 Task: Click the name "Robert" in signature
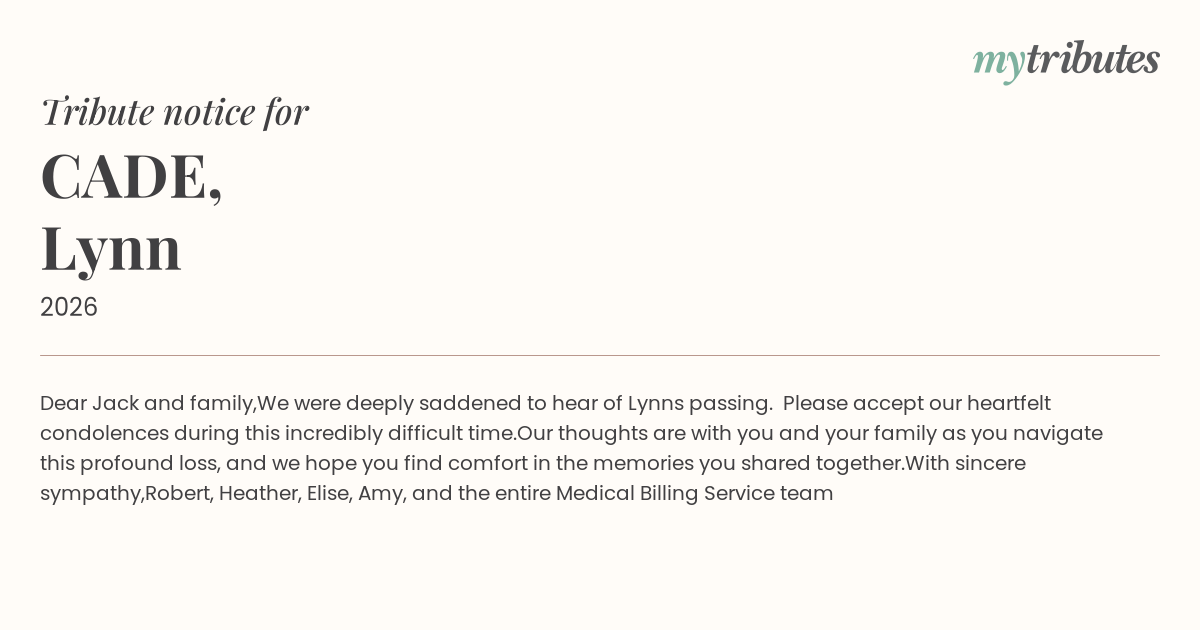tap(177, 493)
